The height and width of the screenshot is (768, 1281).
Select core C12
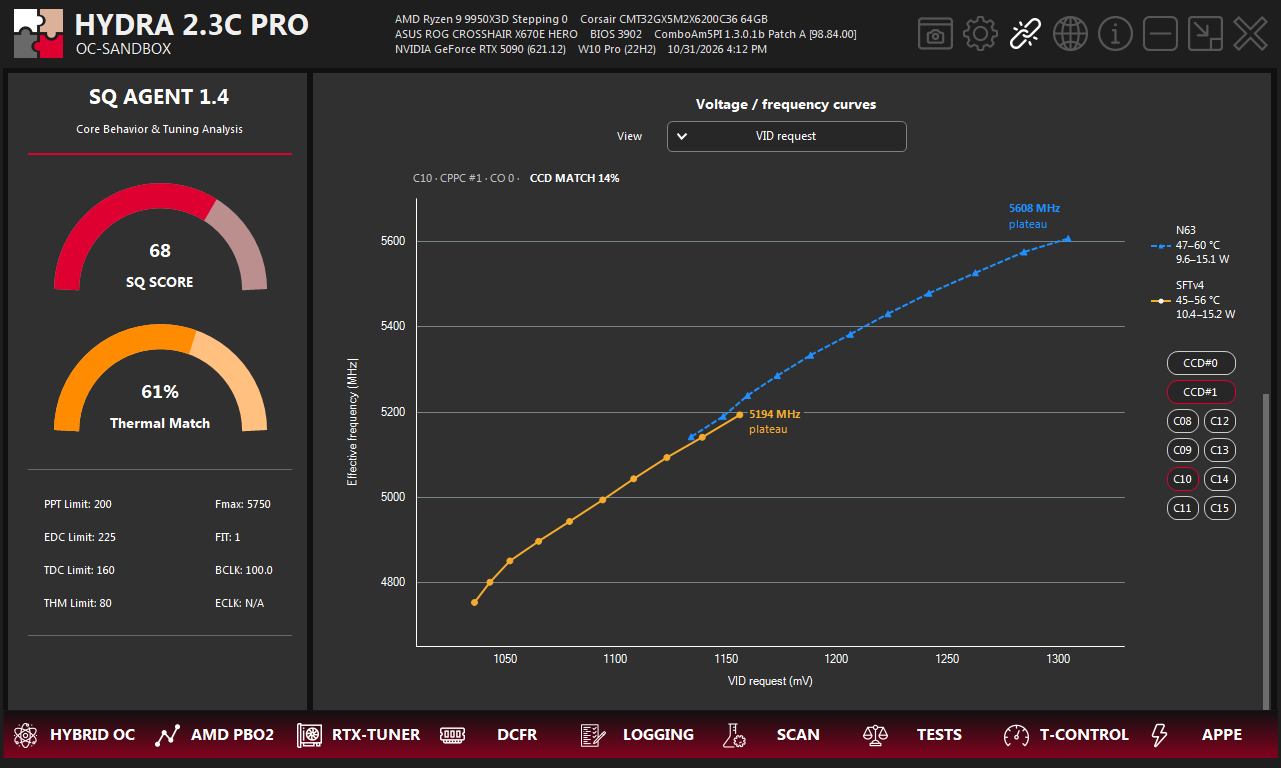1219,421
